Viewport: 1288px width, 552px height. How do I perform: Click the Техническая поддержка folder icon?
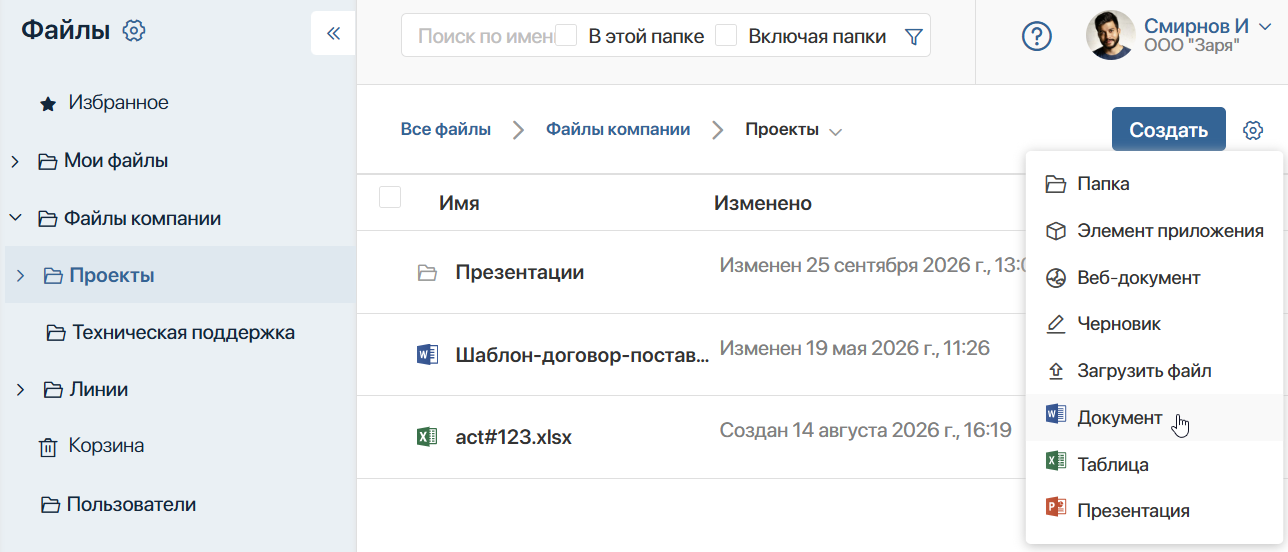(x=56, y=333)
